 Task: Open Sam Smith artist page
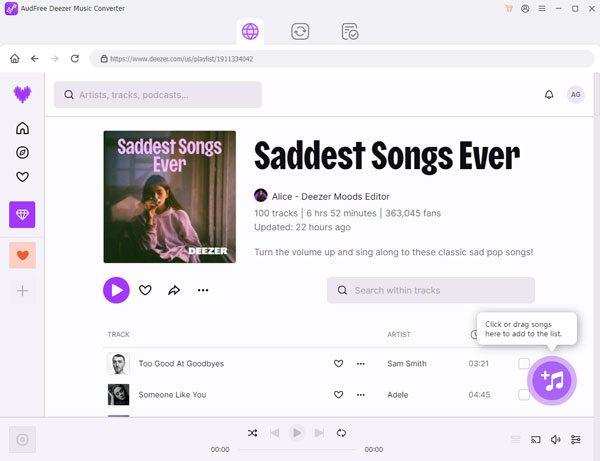click(407, 363)
